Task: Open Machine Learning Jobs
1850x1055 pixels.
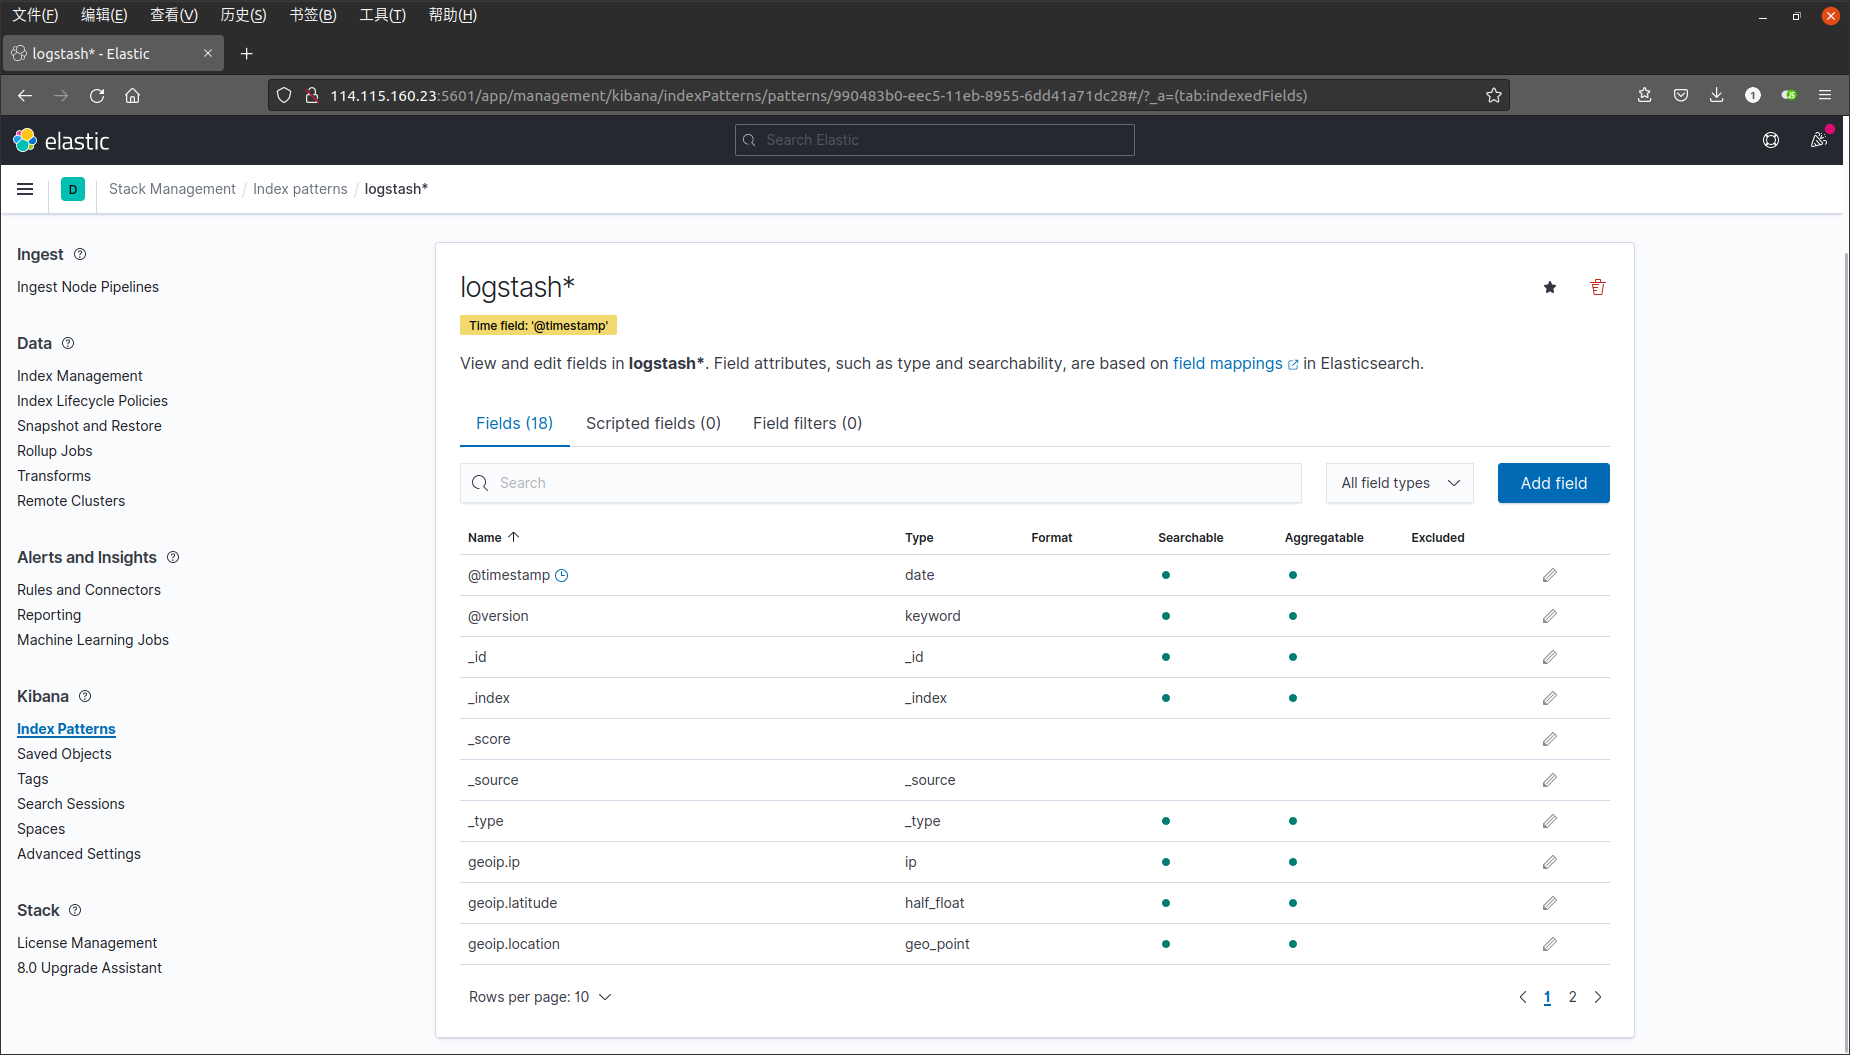Action: [93, 640]
